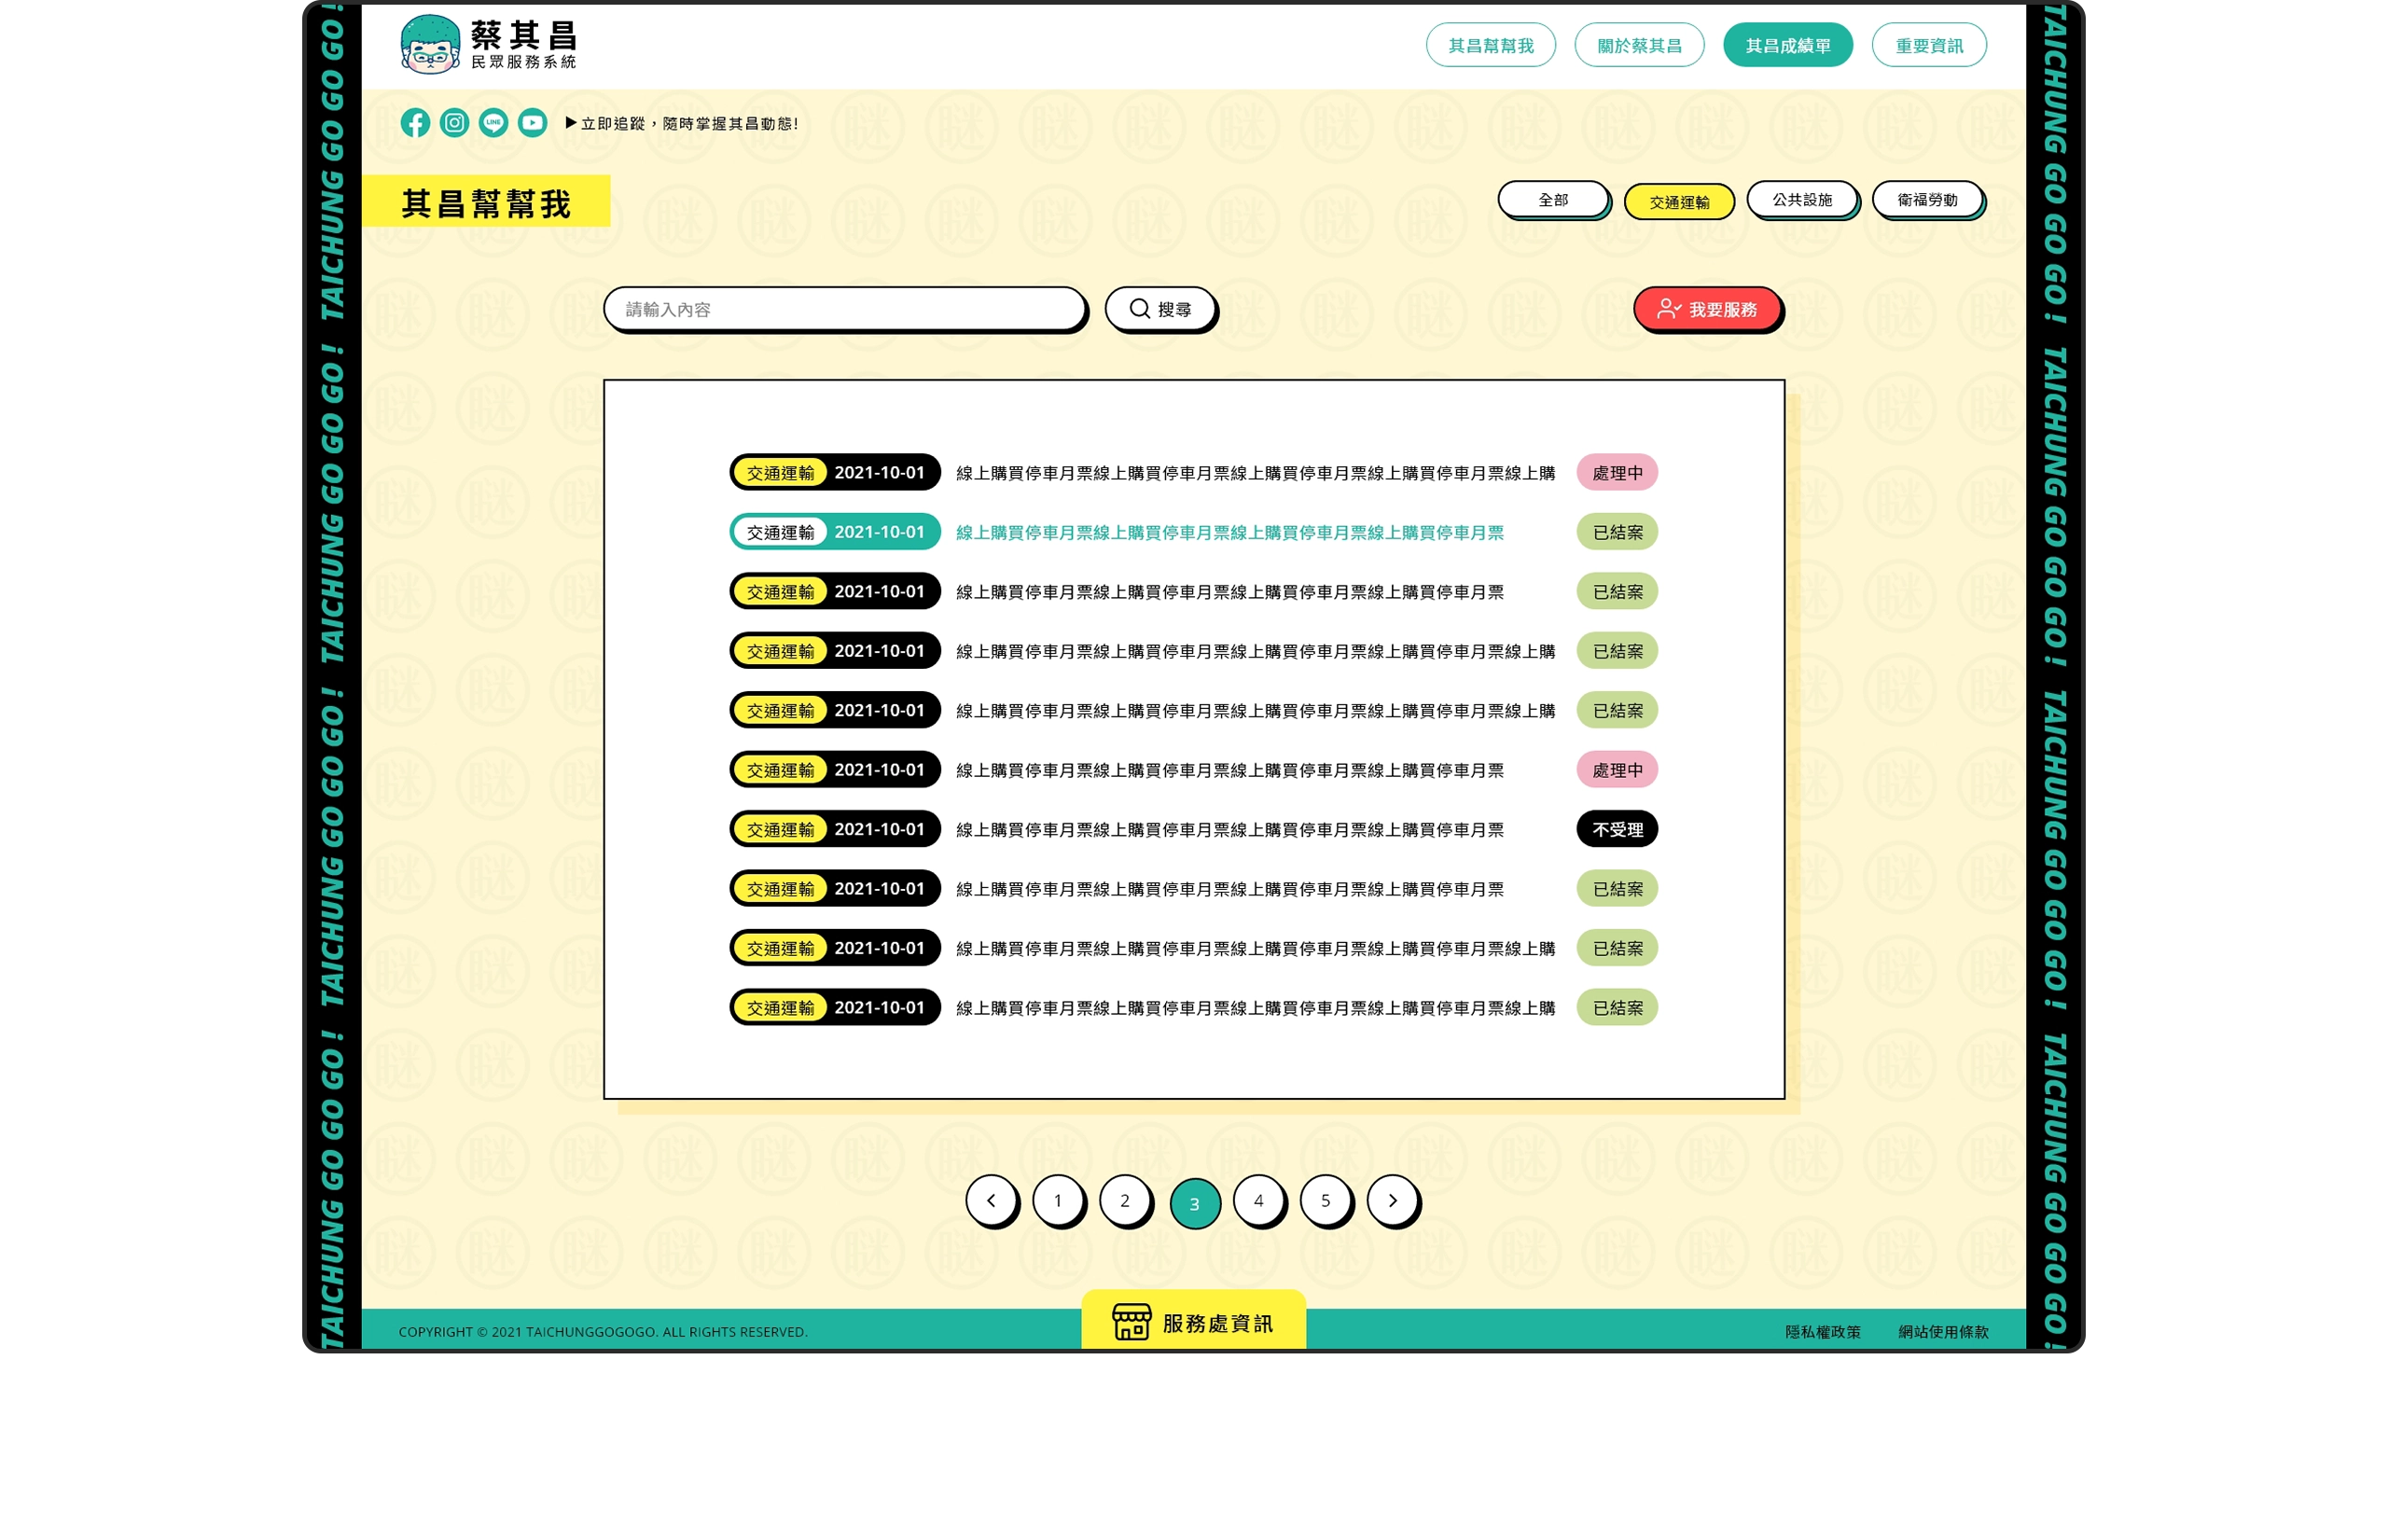Open the 關於蔡其昌 nav menu
The width and height of the screenshot is (2388, 1540).
pyautogui.click(x=1638, y=45)
